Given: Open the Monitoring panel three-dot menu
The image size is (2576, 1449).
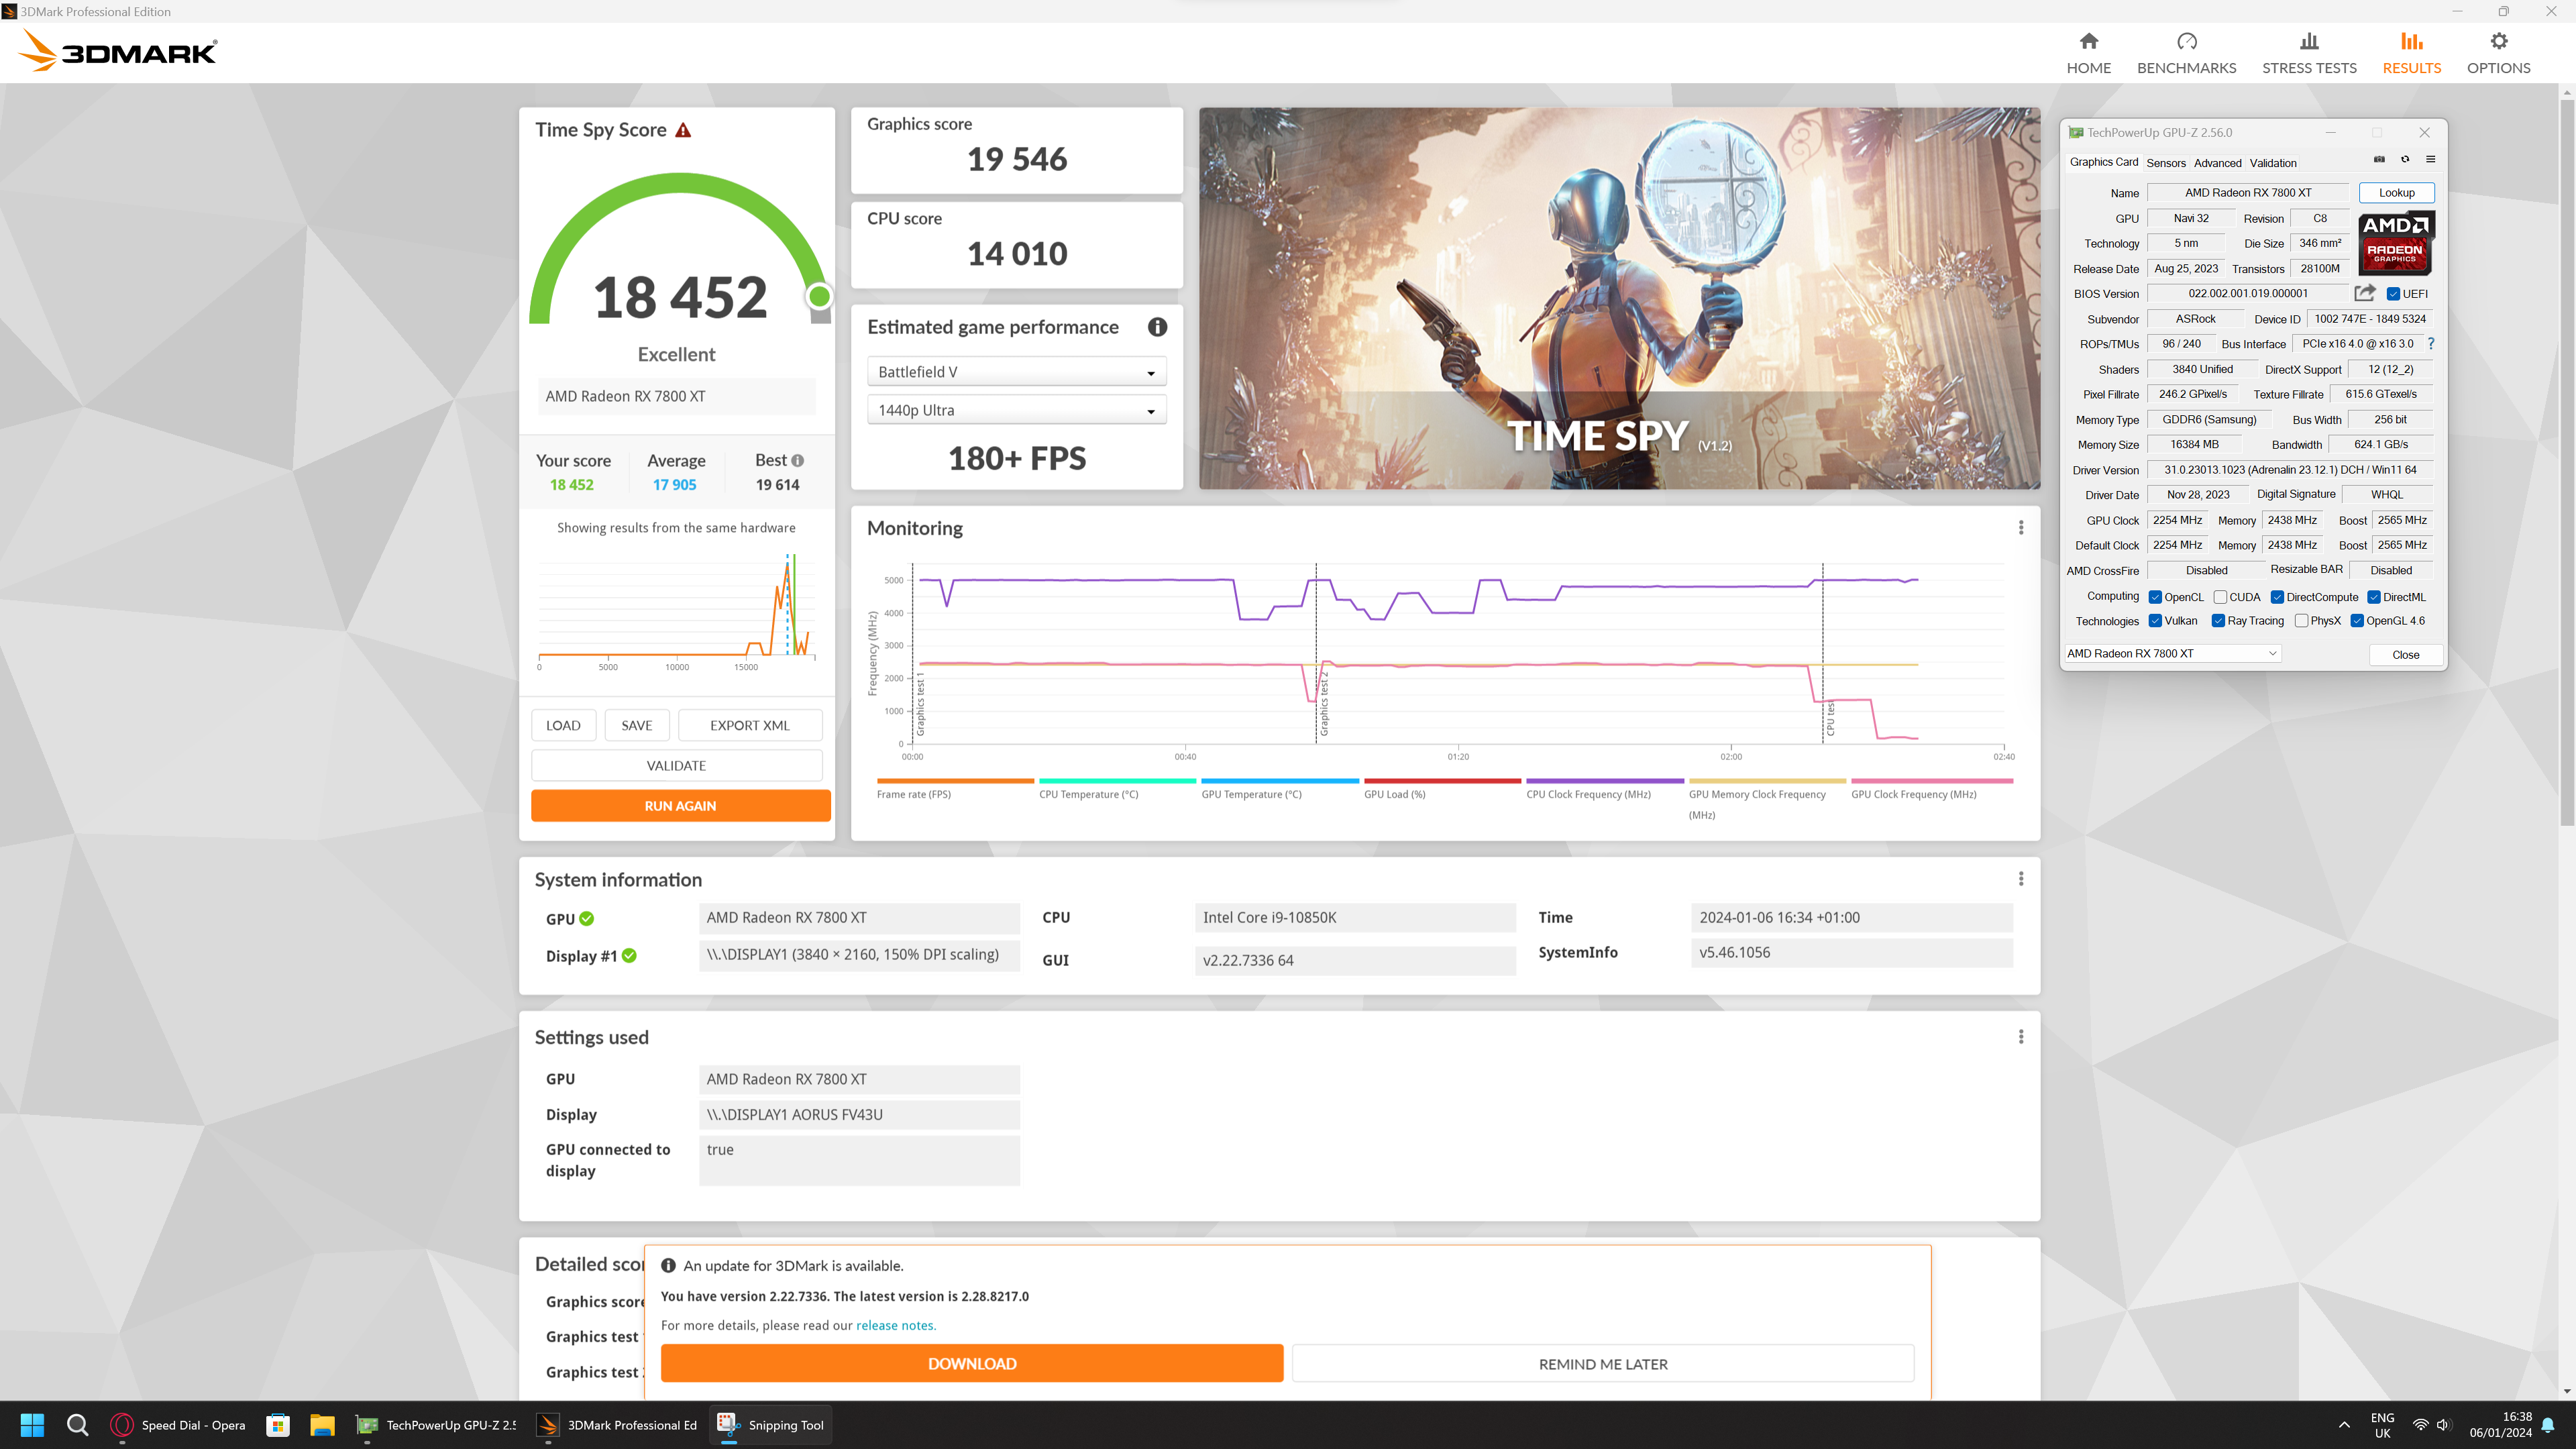Looking at the screenshot, I should pyautogui.click(x=2020, y=528).
